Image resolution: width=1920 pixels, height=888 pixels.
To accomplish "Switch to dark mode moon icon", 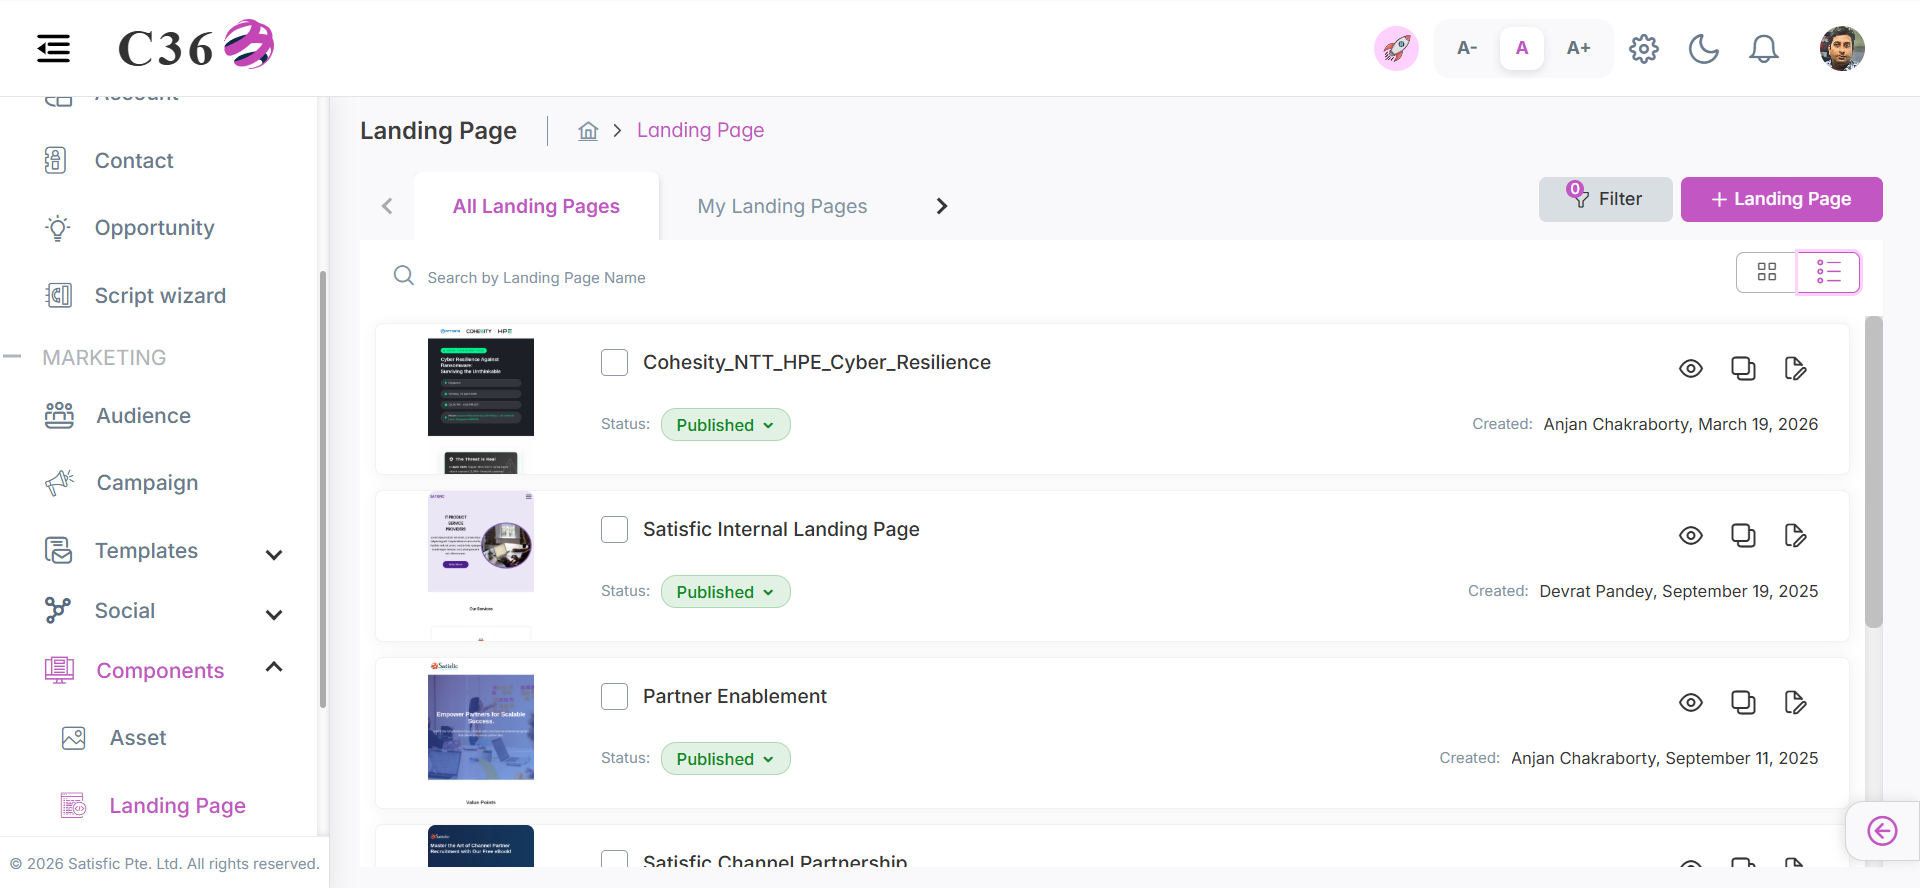I will click(x=1704, y=48).
